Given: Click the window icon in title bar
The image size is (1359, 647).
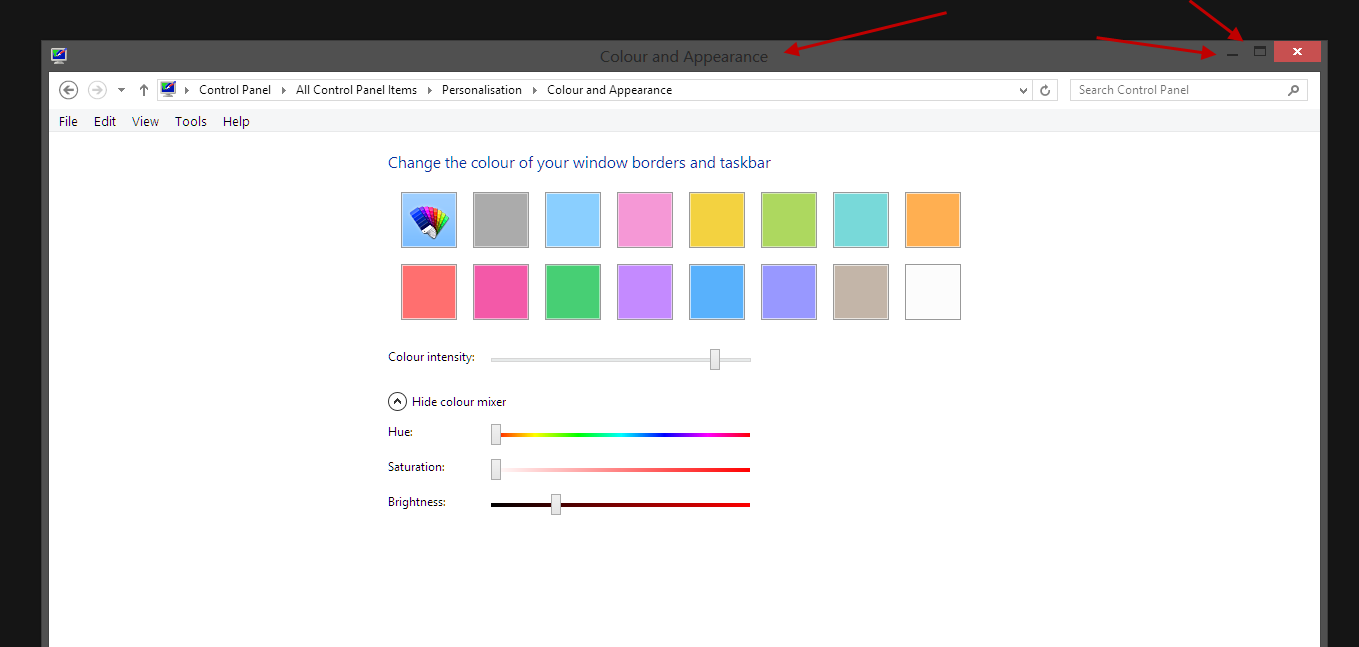Looking at the screenshot, I should click(x=59, y=56).
